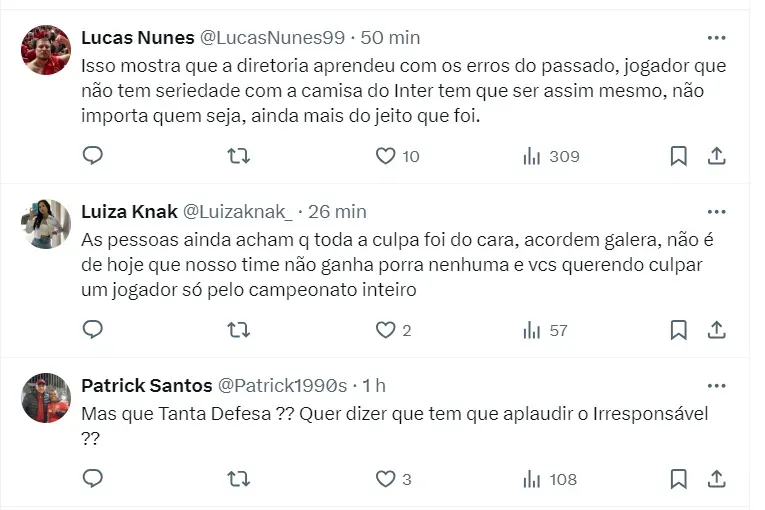The height and width of the screenshot is (510, 765).
Task: Share Luiza Knak's tweet
Action: (x=716, y=330)
